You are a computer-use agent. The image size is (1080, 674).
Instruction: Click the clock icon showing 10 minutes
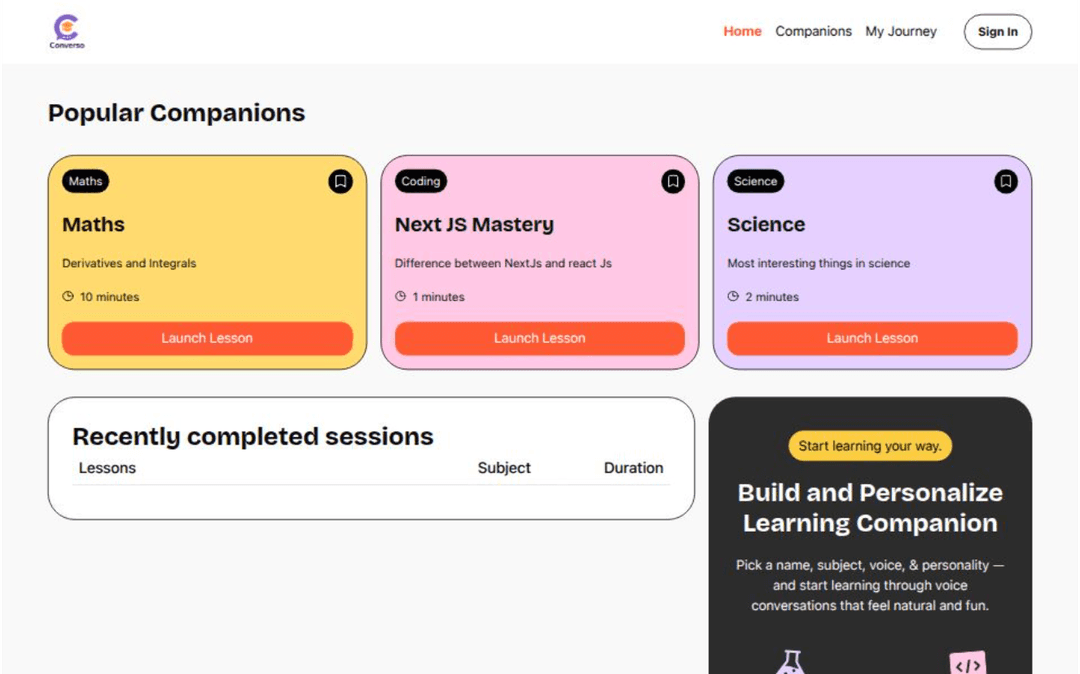click(x=68, y=297)
